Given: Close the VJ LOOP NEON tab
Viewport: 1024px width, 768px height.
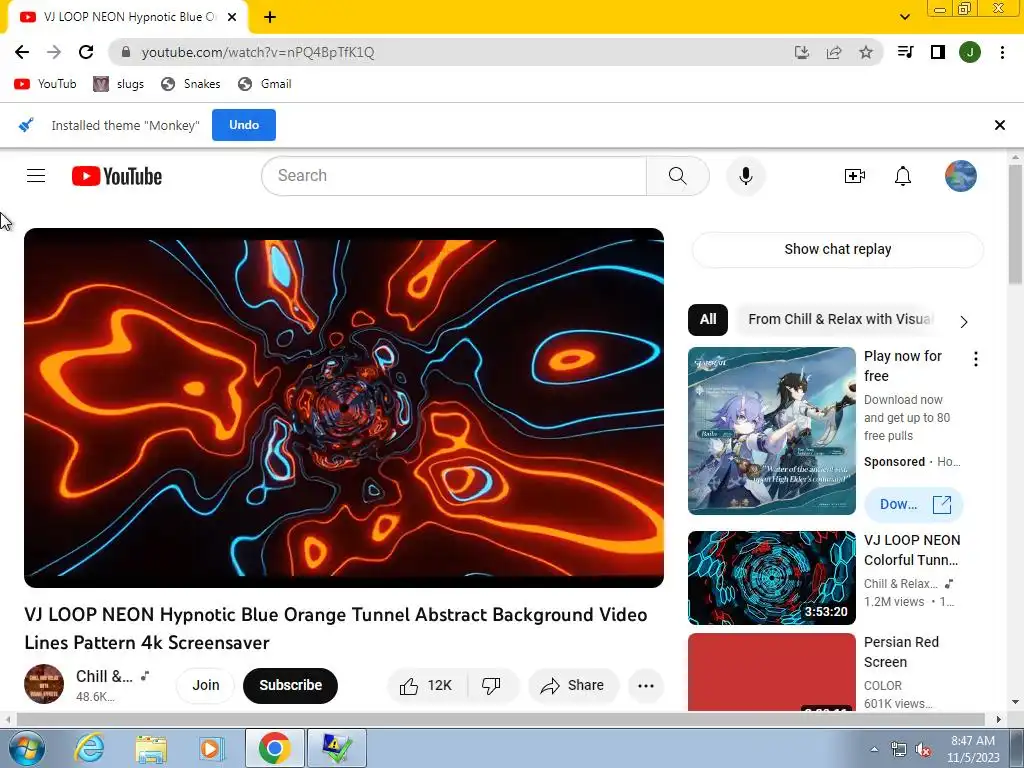Looking at the screenshot, I should 232,17.
